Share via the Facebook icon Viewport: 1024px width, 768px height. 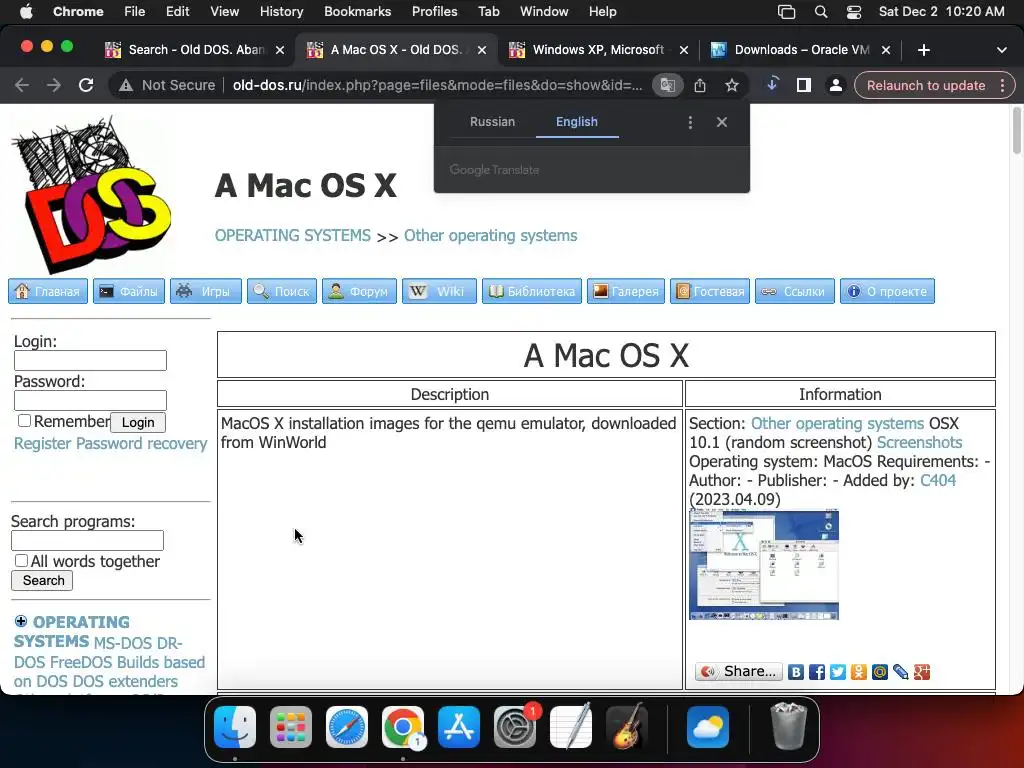tap(816, 672)
